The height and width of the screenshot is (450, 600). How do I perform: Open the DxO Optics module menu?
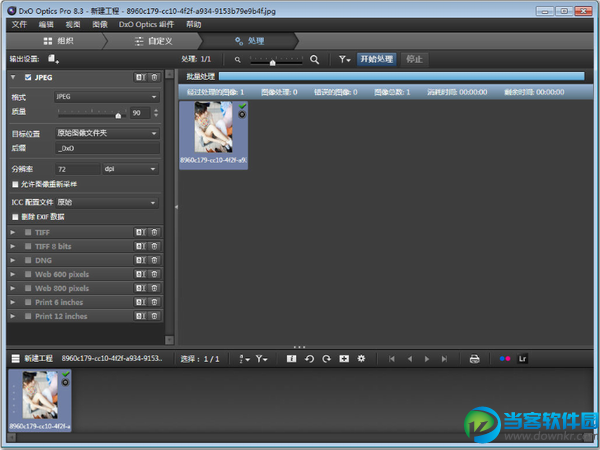(146, 23)
